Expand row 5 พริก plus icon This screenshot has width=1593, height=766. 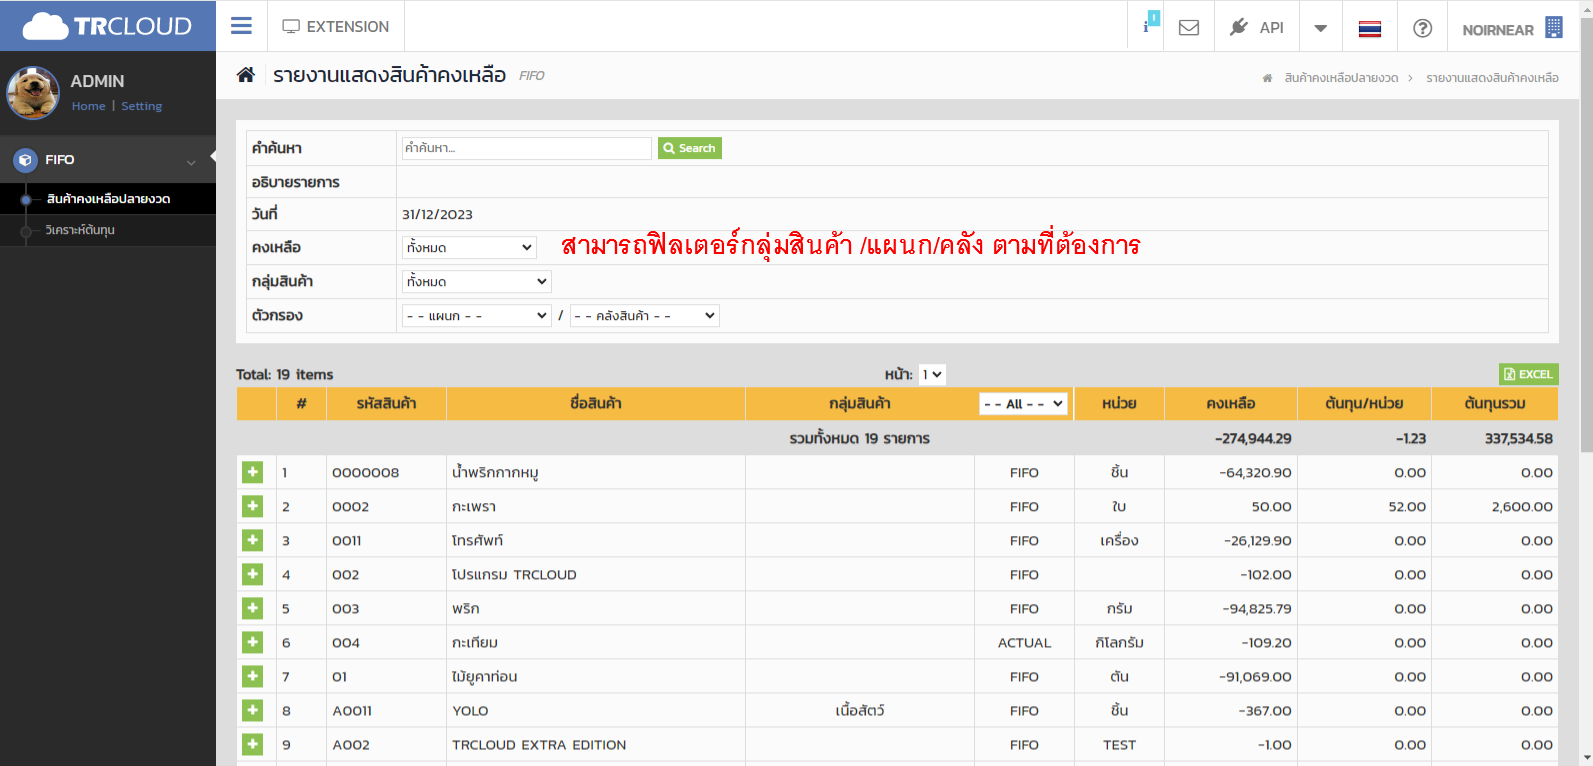pyautogui.click(x=252, y=608)
